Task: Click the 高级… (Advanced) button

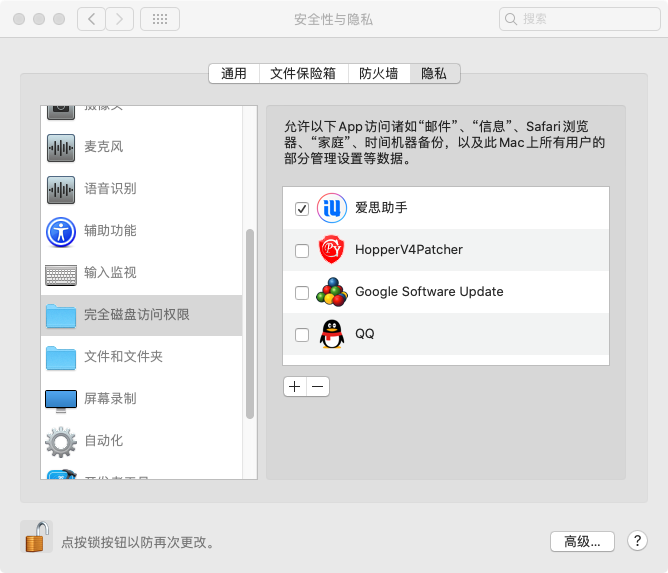Action: (x=582, y=541)
